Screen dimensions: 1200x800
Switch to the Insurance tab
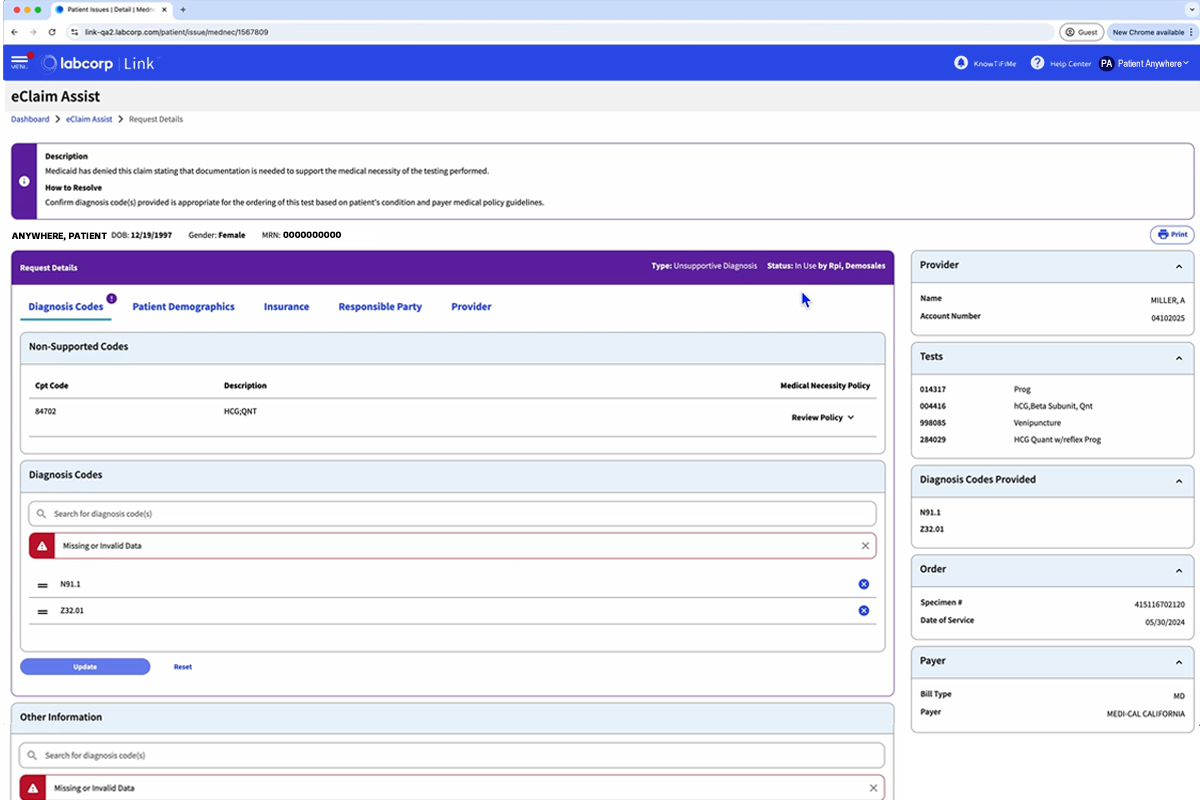[x=287, y=307]
